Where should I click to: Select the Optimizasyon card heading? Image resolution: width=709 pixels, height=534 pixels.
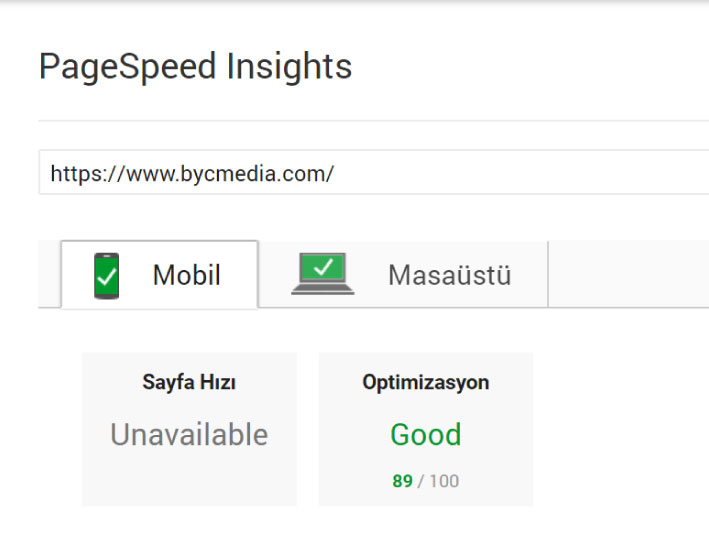[425, 382]
